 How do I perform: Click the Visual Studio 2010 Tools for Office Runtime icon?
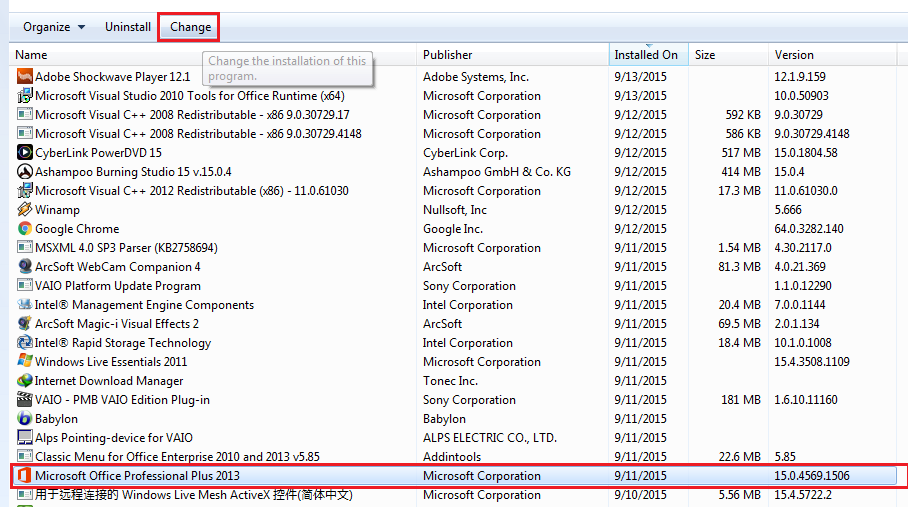(x=24, y=95)
